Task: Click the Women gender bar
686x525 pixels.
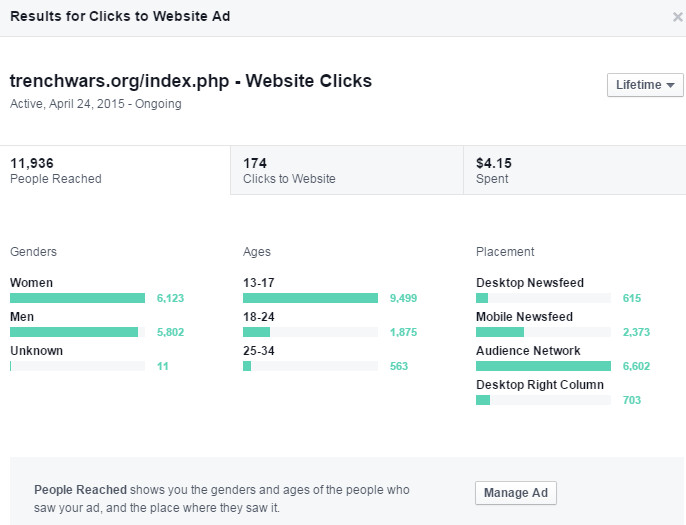Action: [78, 298]
